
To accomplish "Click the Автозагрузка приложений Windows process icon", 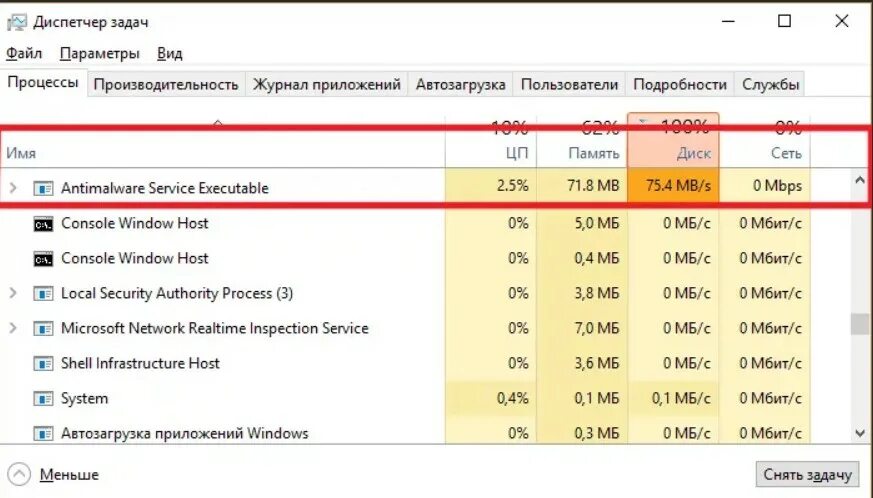I will pos(43,434).
